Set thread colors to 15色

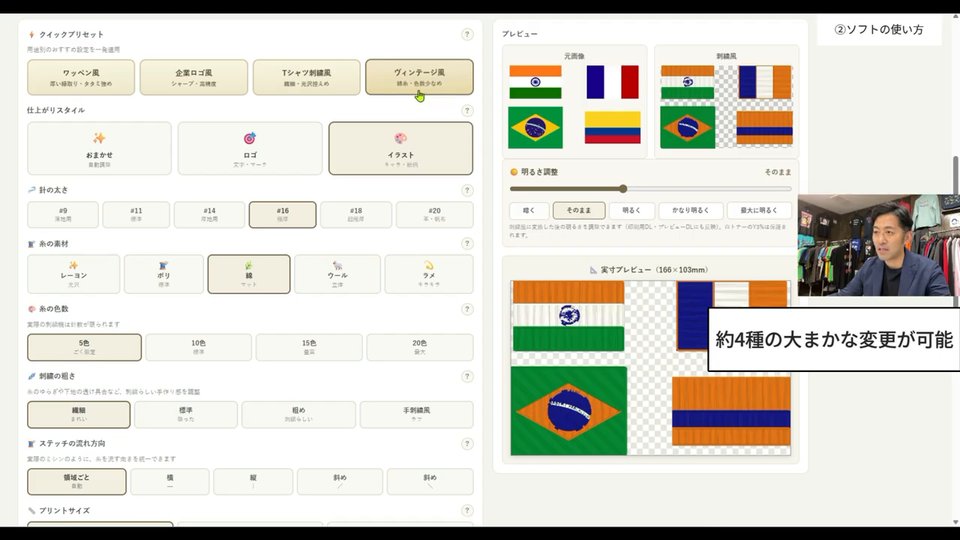pyautogui.click(x=309, y=347)
